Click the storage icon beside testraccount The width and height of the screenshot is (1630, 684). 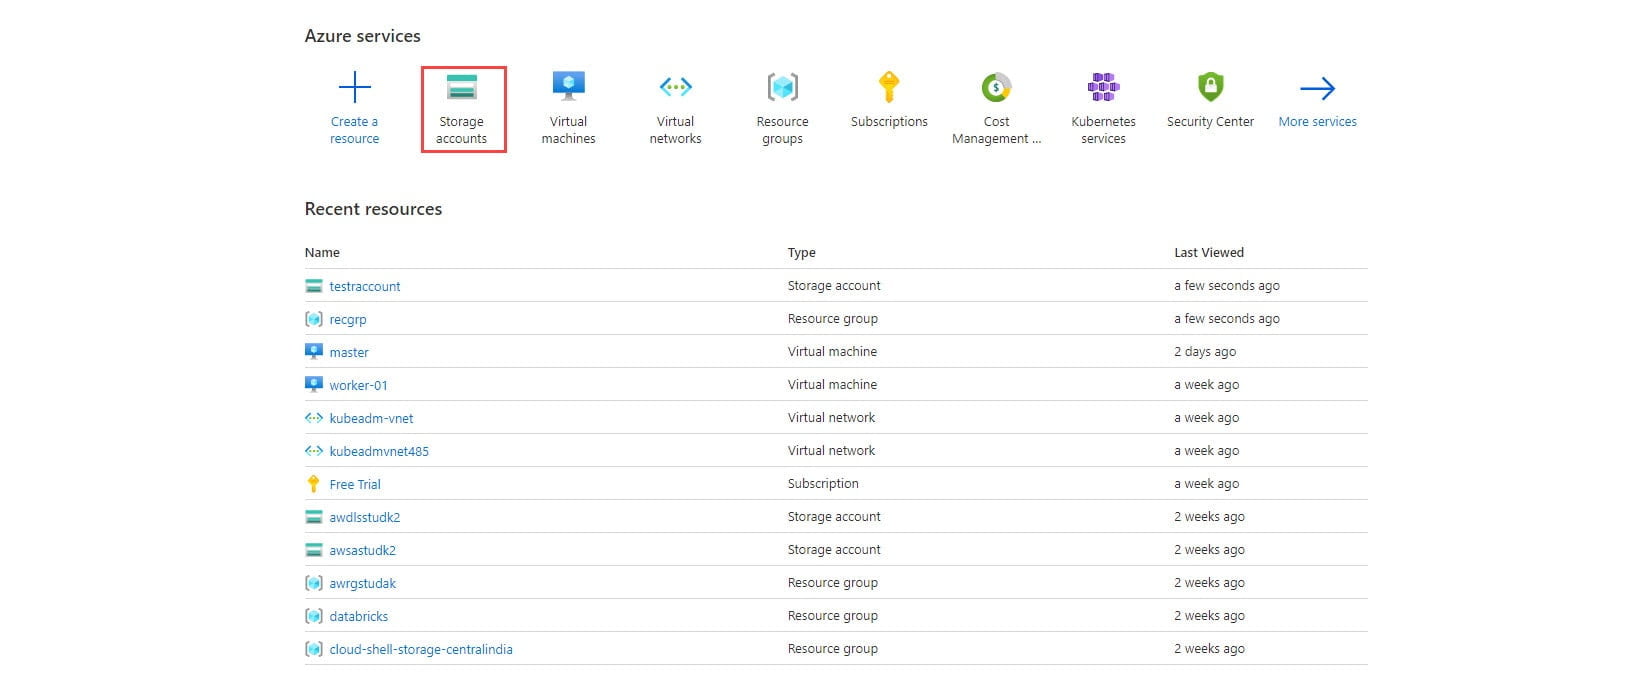314,286
